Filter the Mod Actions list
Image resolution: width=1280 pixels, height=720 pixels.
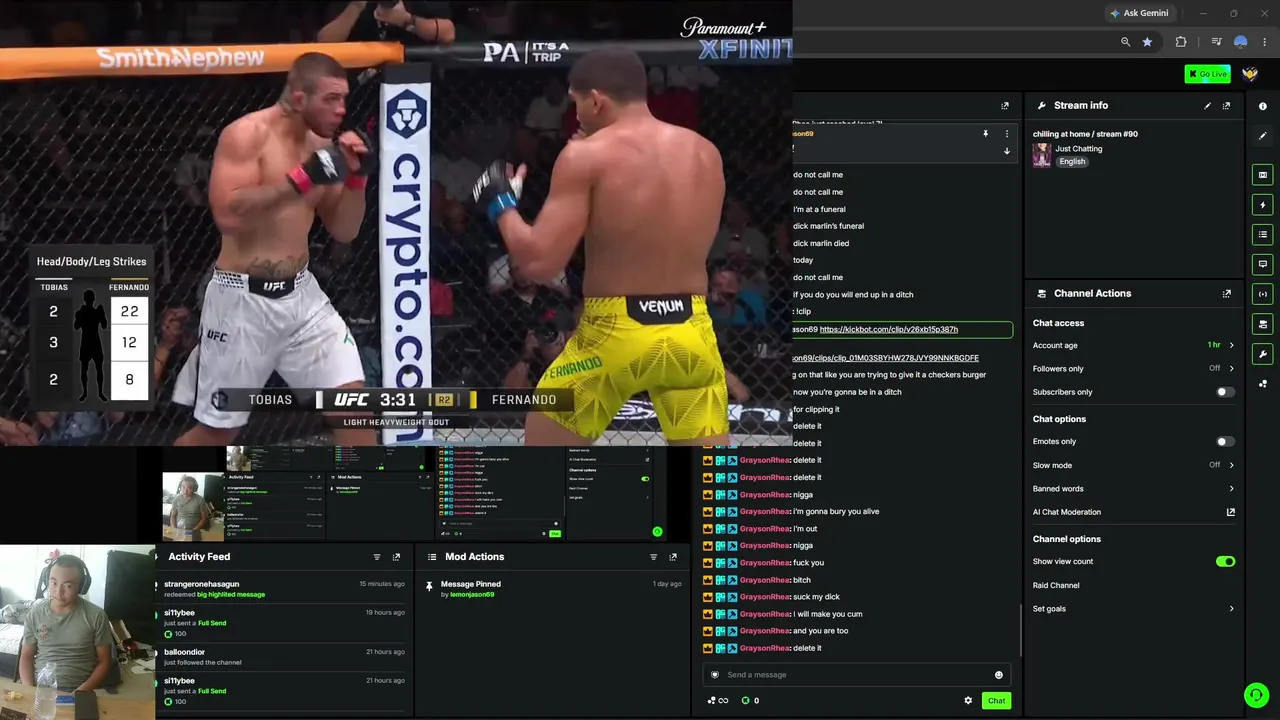pyautogui.click(x=653, y=557)
